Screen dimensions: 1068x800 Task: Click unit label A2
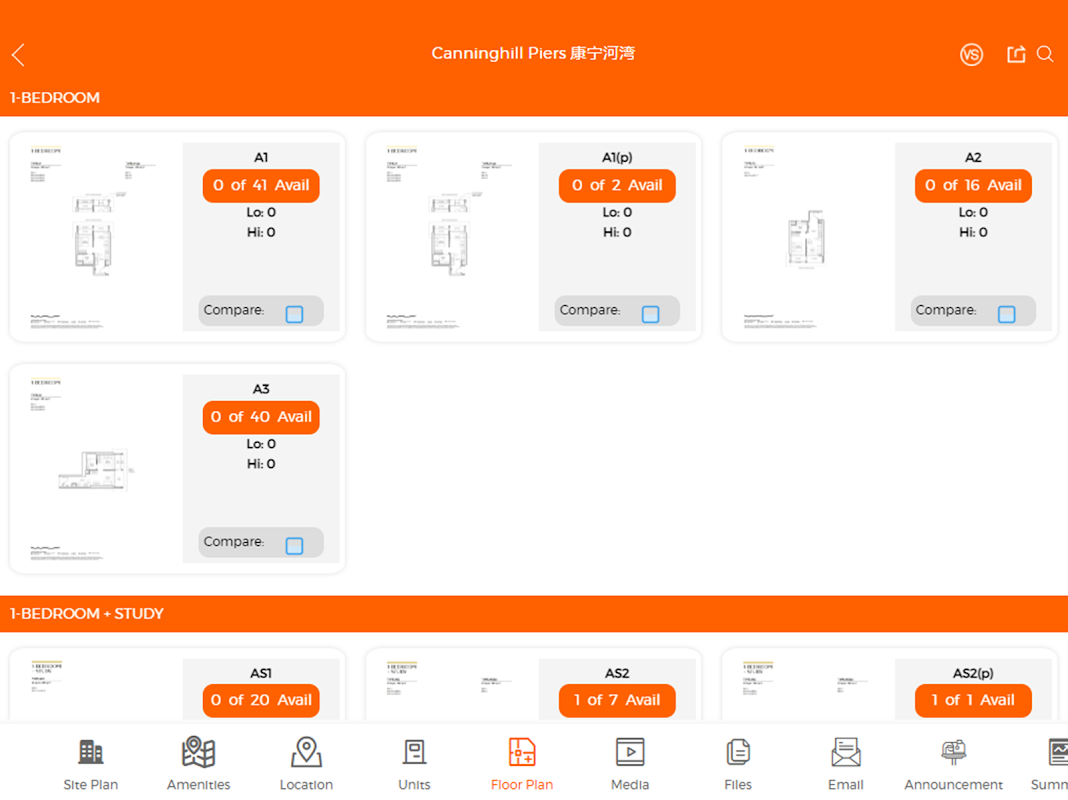coord(973,157)
